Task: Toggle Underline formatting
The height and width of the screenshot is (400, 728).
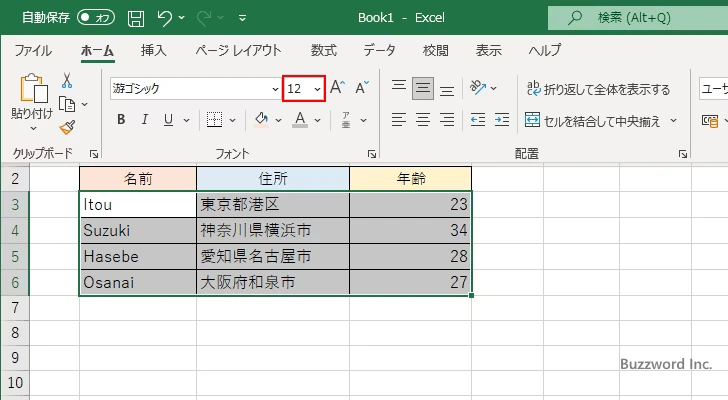Action: [169, 120]
